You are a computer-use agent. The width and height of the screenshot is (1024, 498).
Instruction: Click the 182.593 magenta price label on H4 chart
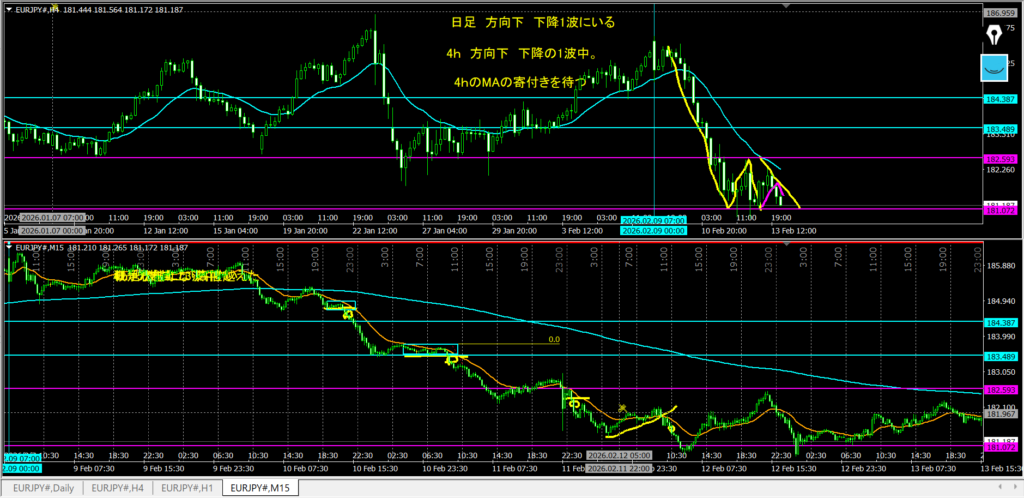[1001, 159]
